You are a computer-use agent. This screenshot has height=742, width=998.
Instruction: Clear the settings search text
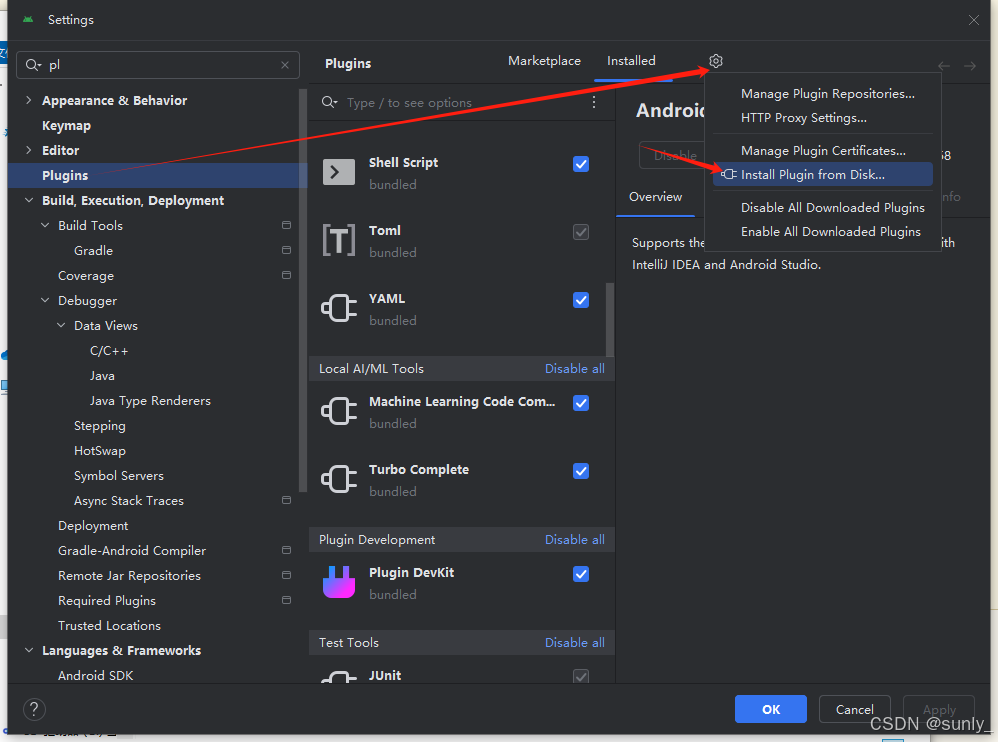tap(285, 65)
